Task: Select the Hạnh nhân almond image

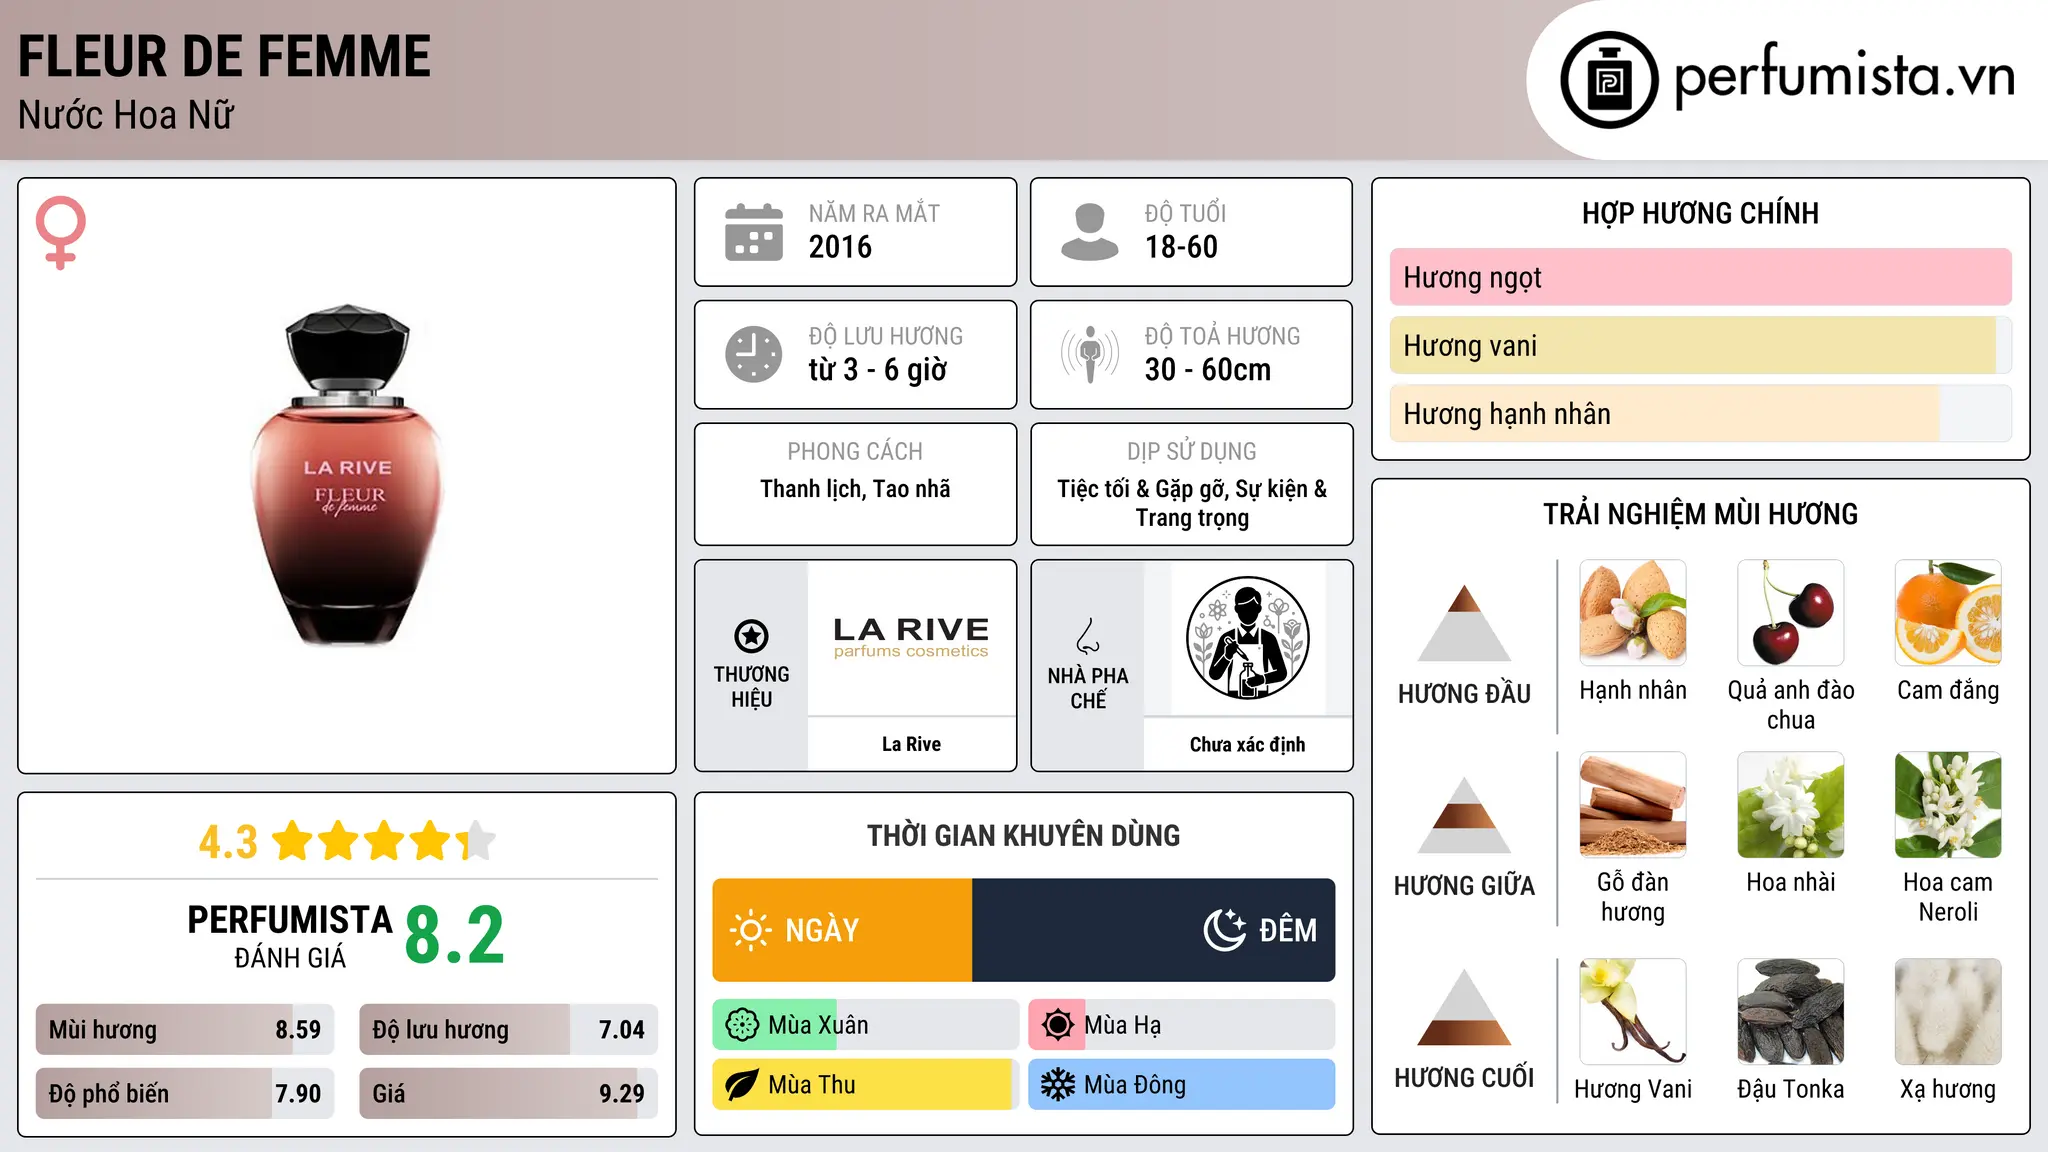Action: click(x=1633, y=613)
